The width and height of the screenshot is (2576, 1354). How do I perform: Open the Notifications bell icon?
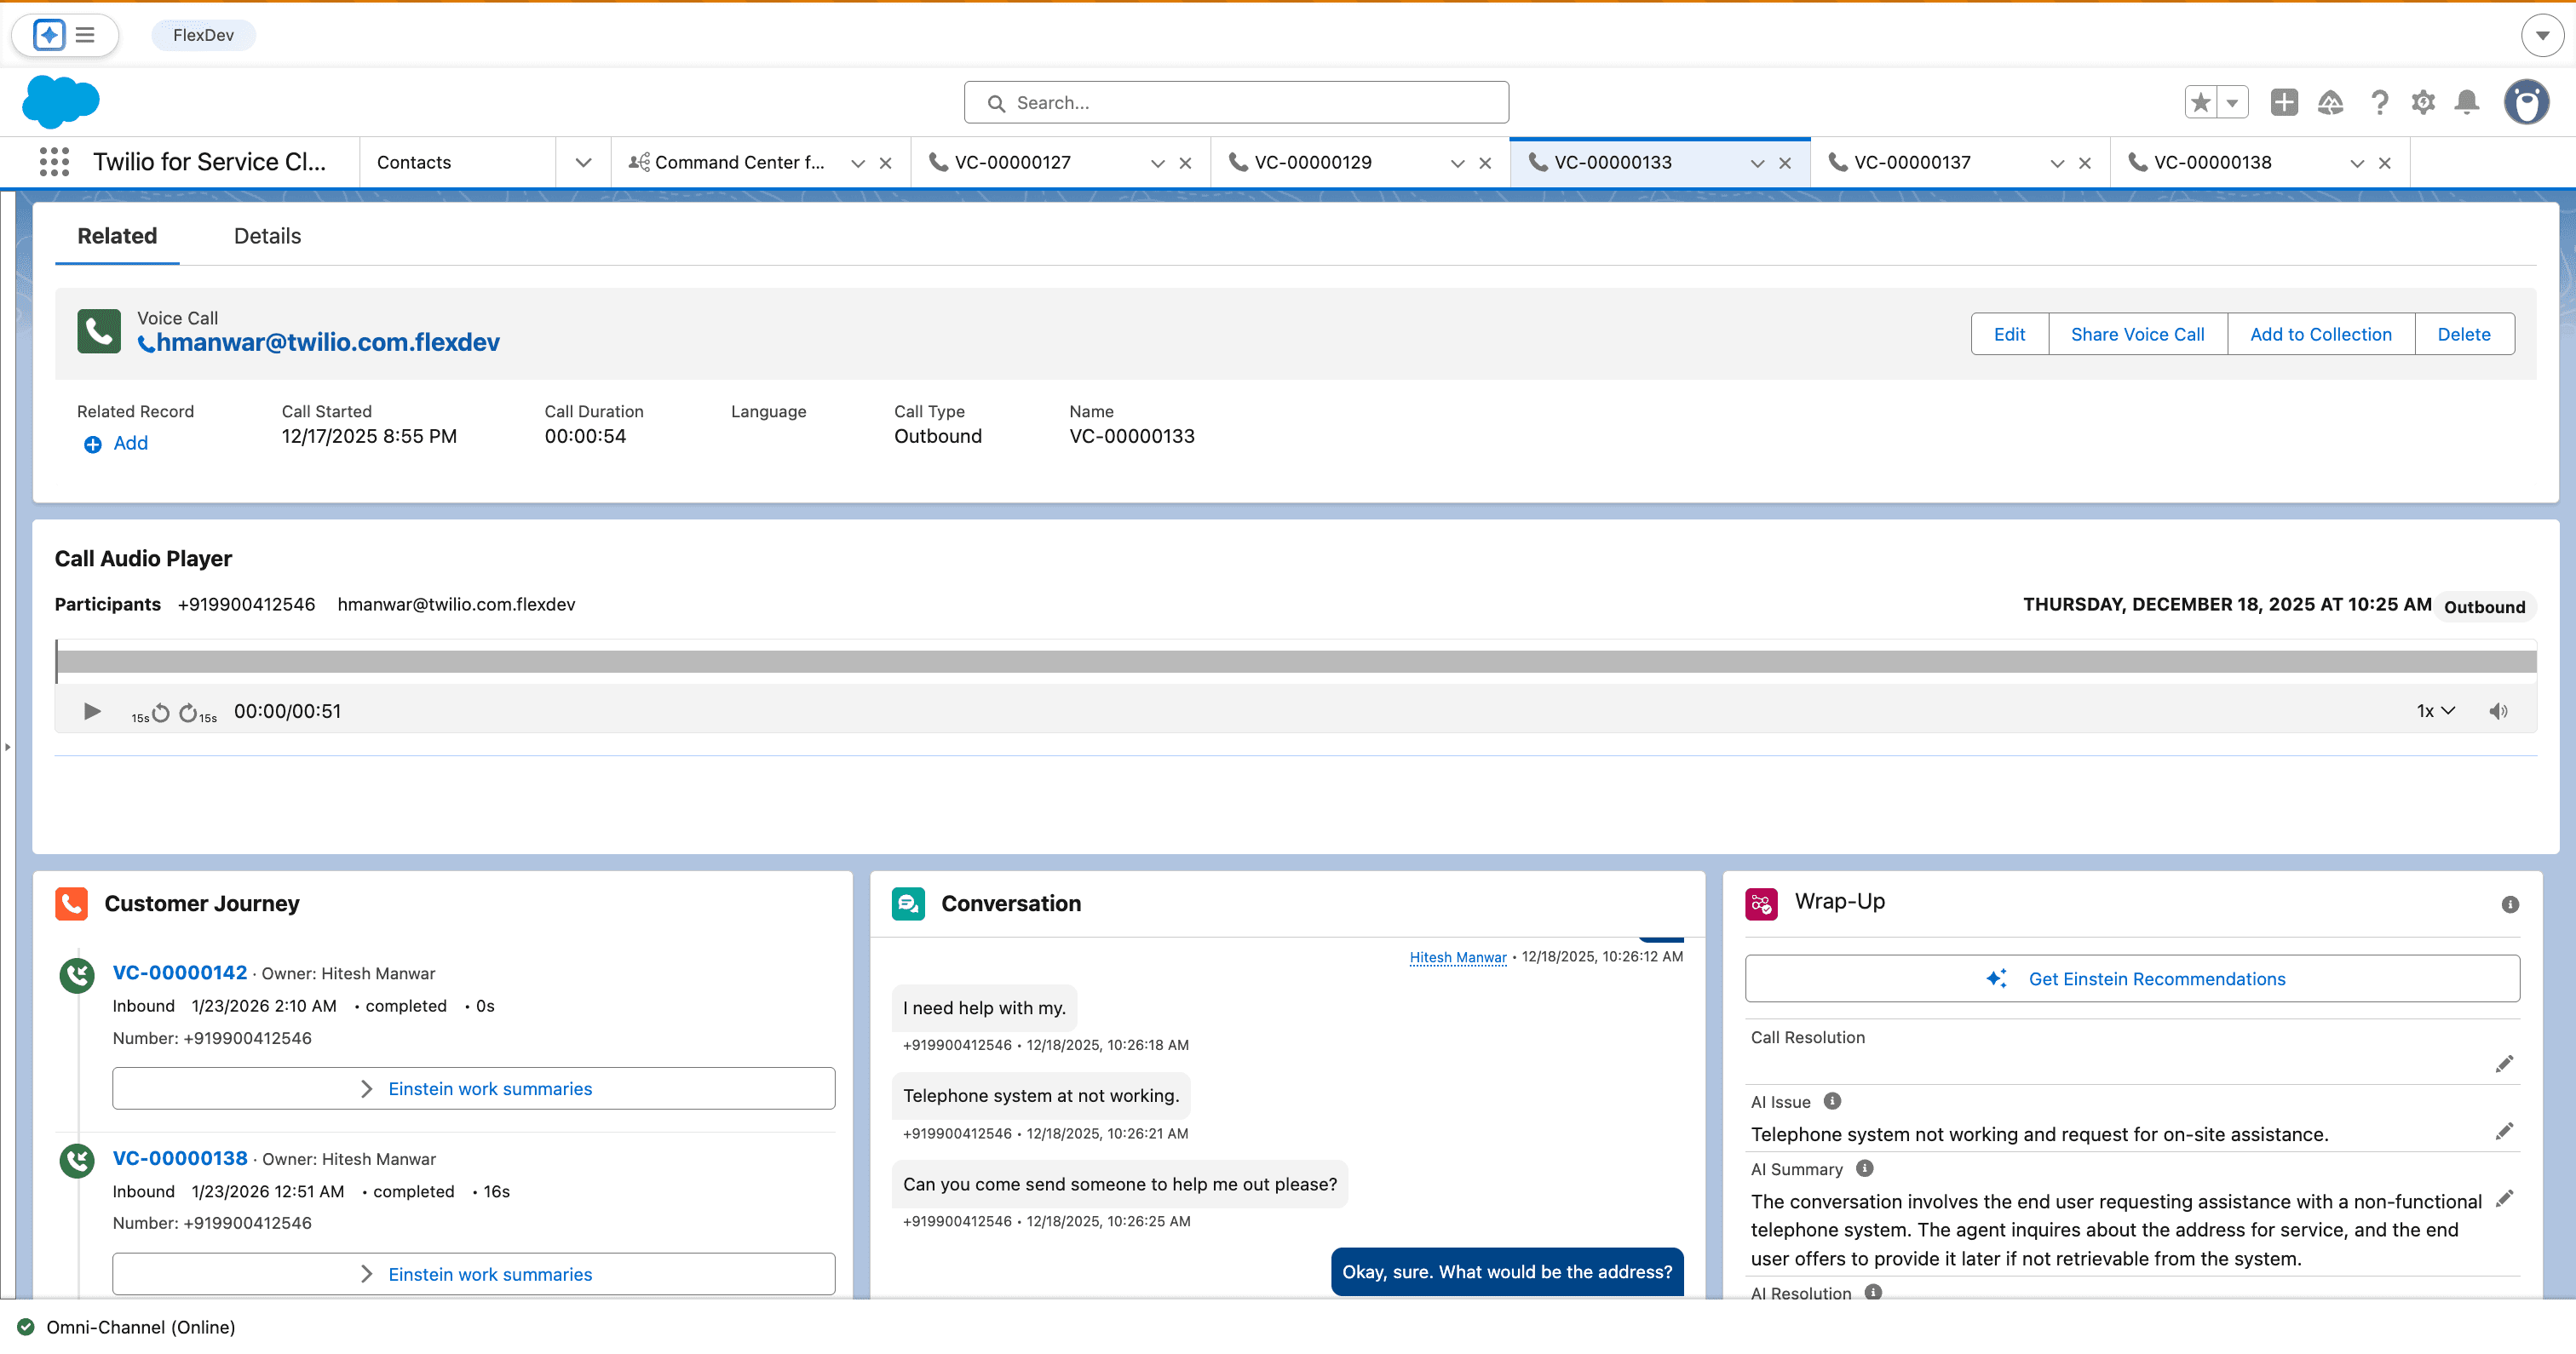pyautogui.click(x=2467, y=102)
